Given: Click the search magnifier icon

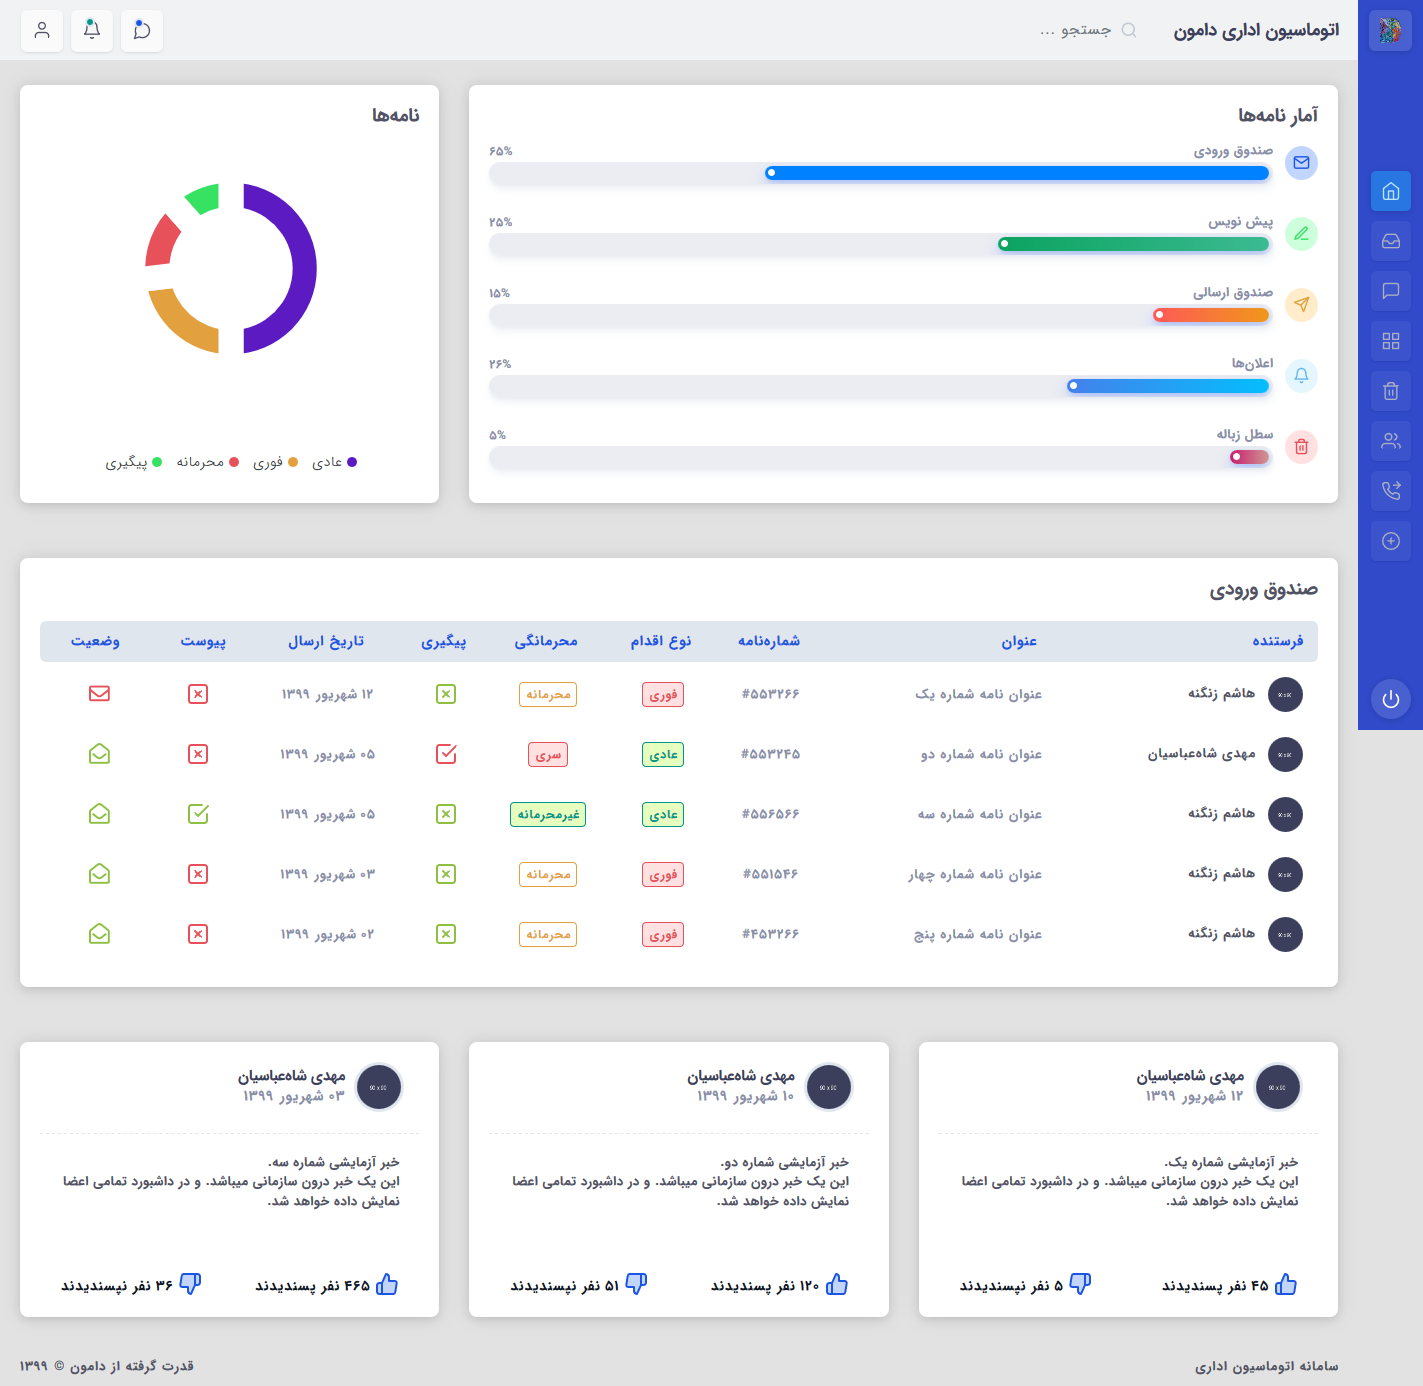Looking at the screenshot, I should click(x=1129, y=30).
